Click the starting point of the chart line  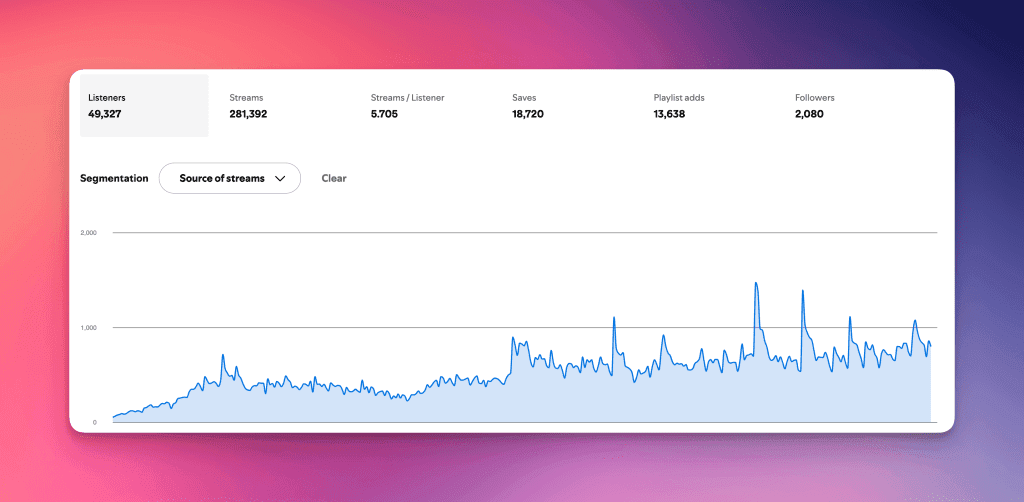(114, 416)
